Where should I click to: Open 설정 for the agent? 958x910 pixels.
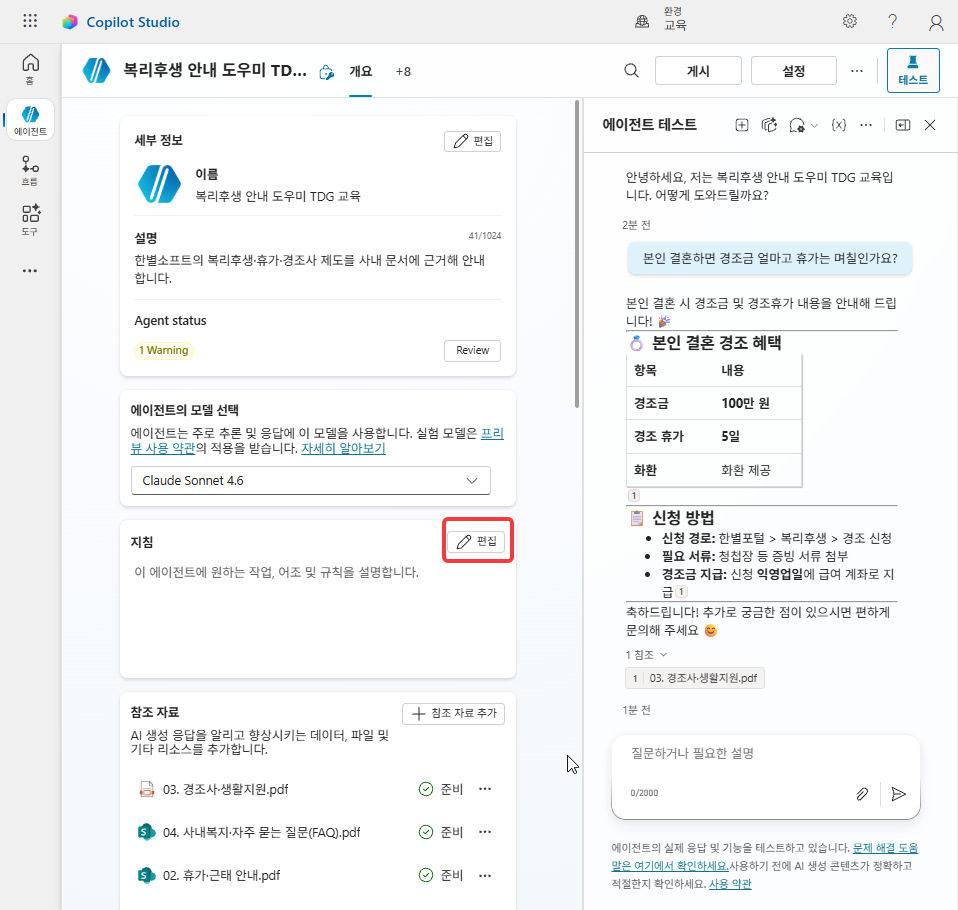pos(794,71)
